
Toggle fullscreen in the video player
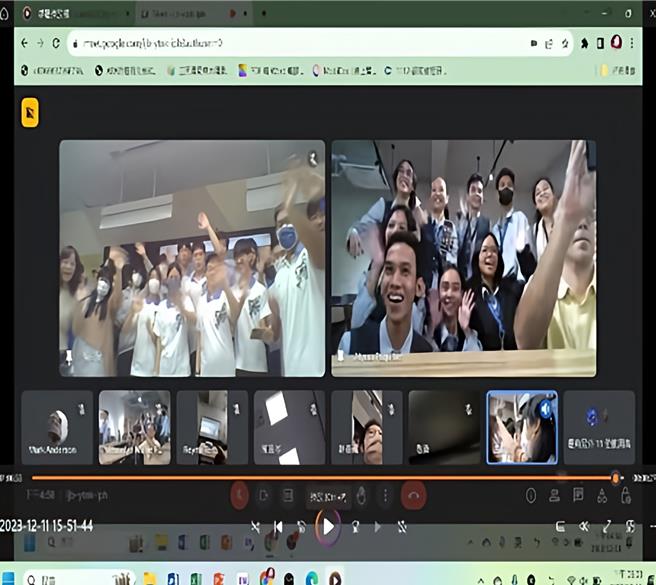tap(607, 527)
